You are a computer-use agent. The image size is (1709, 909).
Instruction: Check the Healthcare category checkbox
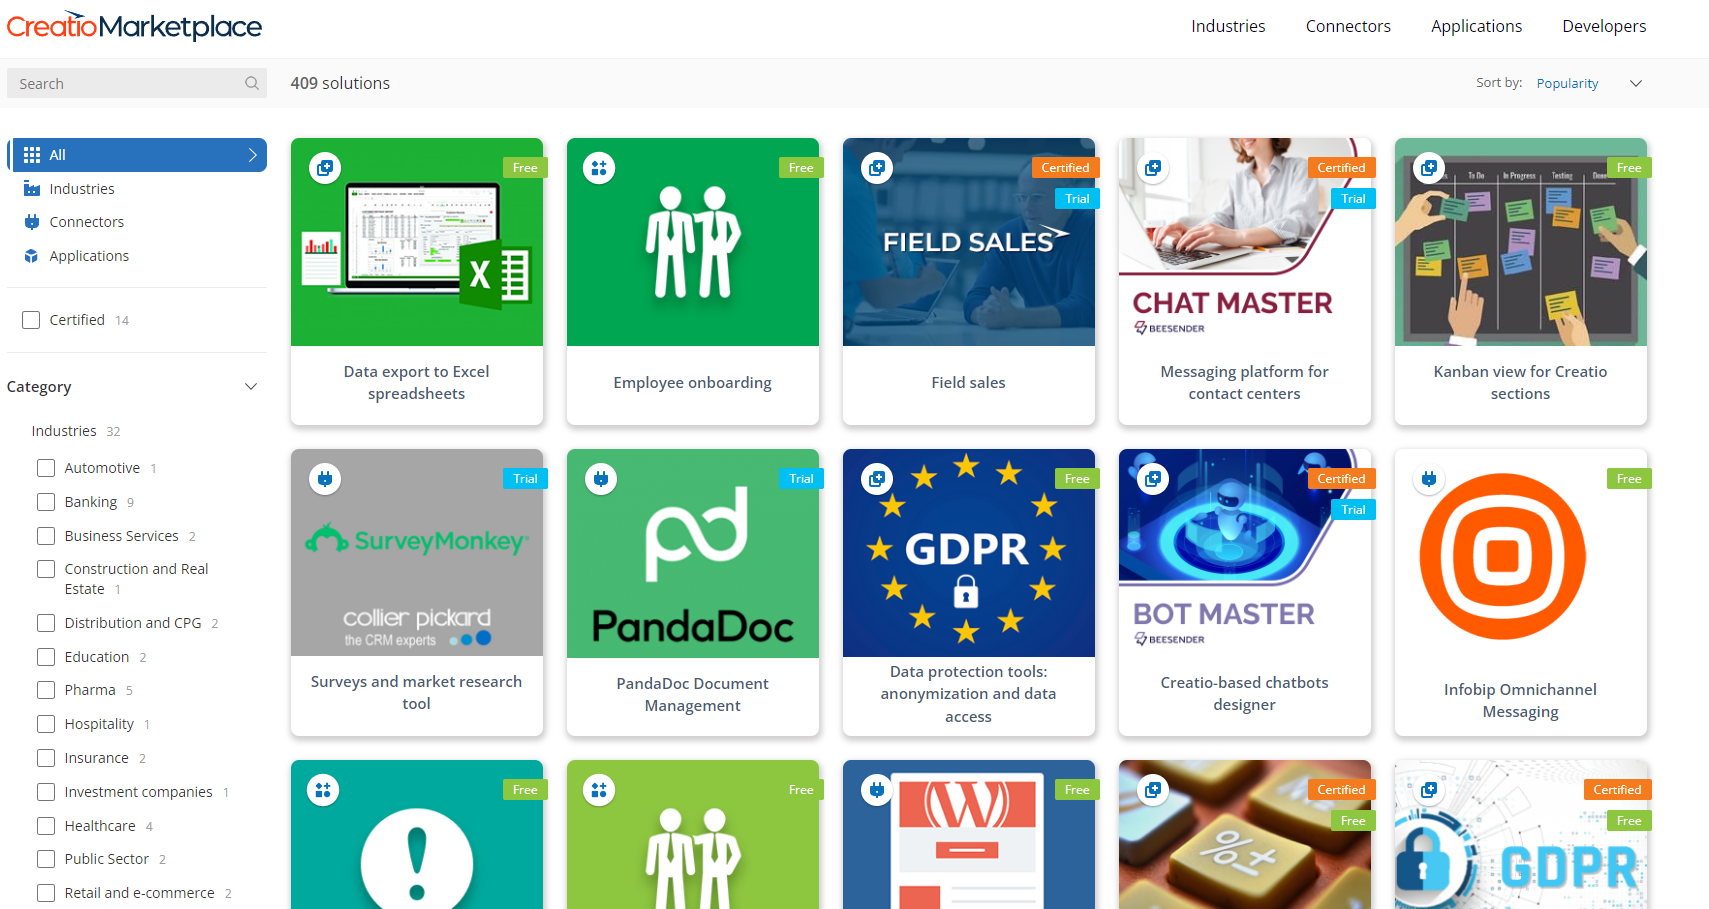click(x=46, y=826)
